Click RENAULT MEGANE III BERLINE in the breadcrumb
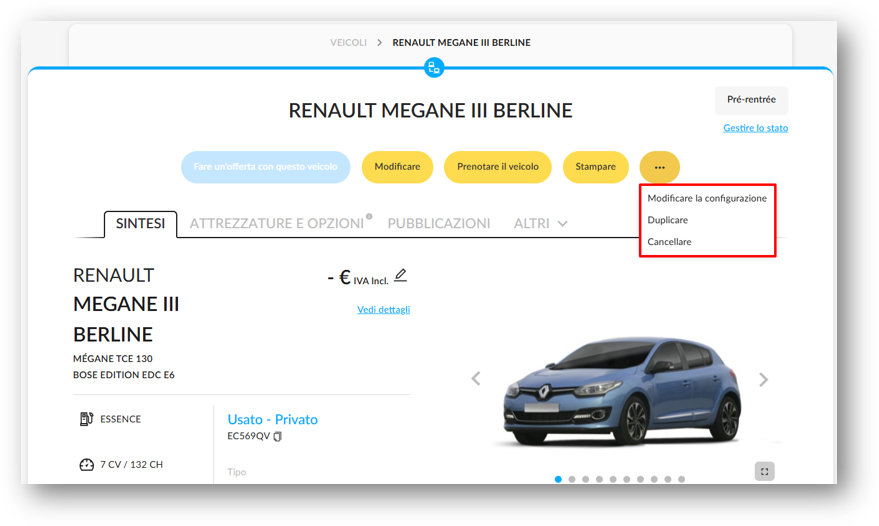Image resolution: width=879 pixels, height=526 pixels. tap(461, 43)
